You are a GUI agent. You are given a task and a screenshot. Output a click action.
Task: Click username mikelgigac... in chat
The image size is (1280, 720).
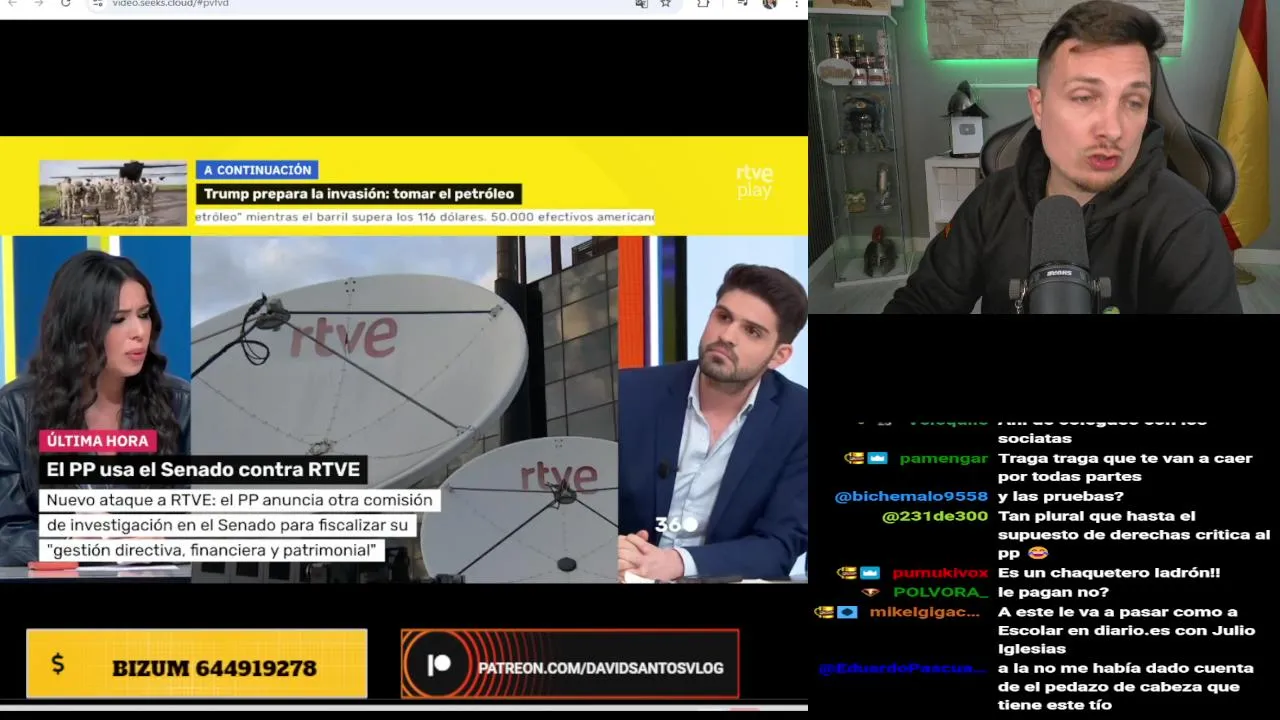[925, 612]
